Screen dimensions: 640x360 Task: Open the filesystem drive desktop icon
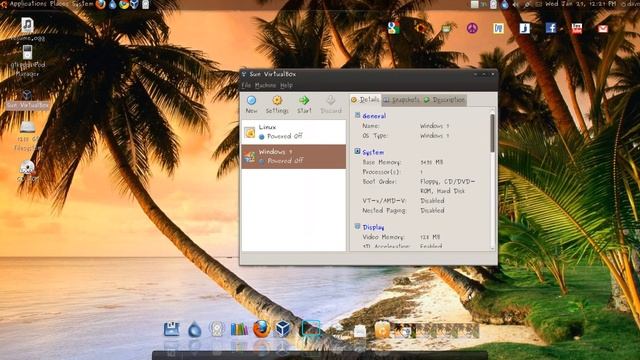pyautogui.click(x=28, y=136)
